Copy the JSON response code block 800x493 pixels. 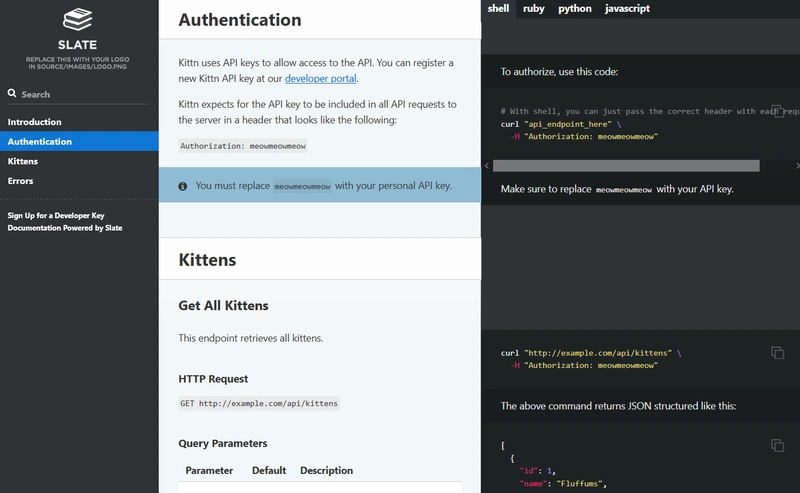(x=777, y=445)
